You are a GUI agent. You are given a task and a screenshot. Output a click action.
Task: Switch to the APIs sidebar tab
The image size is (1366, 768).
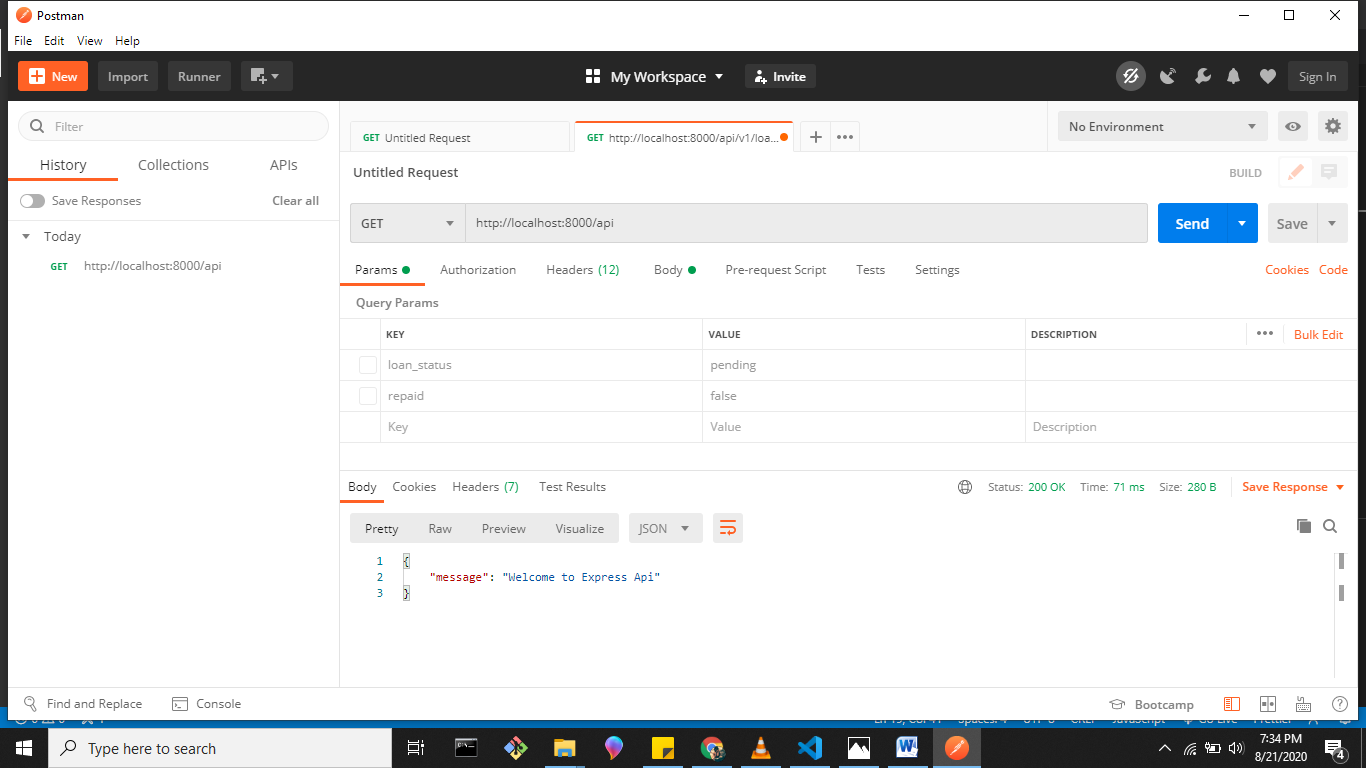pyautogui.click(x=284, y=165)
